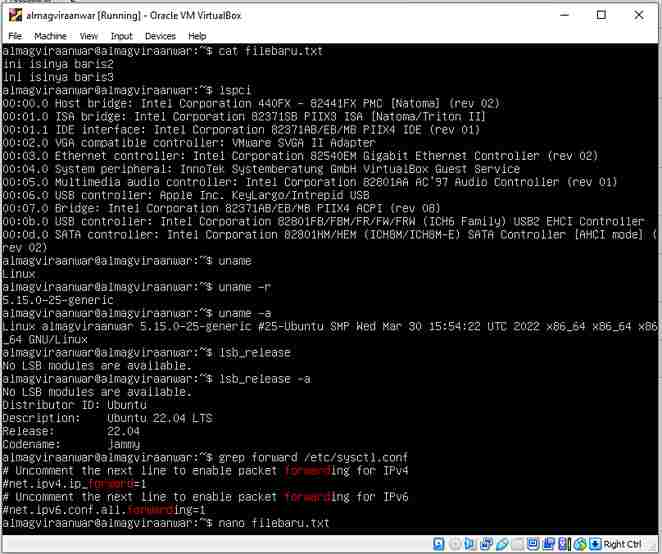Click the 'ini isinya baris3' output line
Image resolution: width=662 pixels, height=554 pixels.
click(58, 77)
